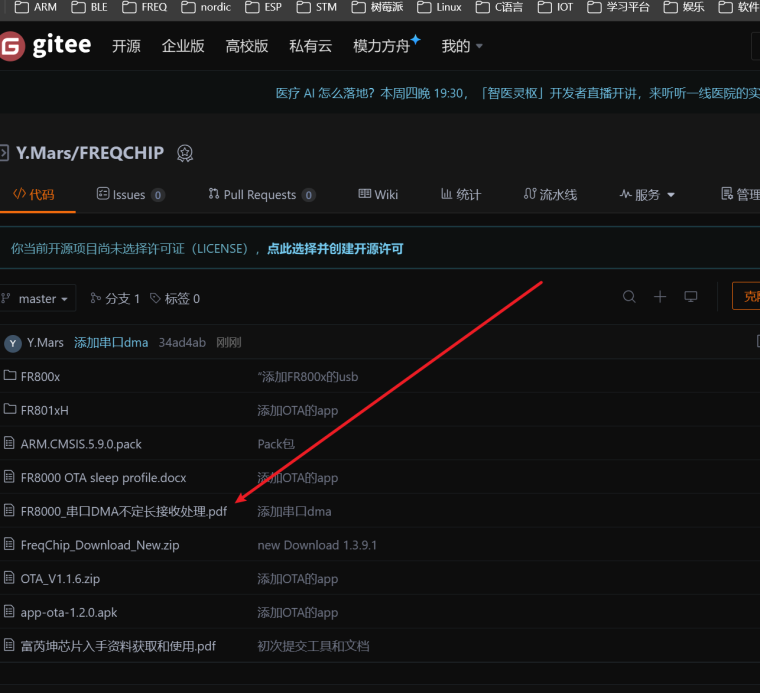This screenshot has width=760, height=693.
Task: Click the FR800x folder icon
Action: tap(11, 376)
